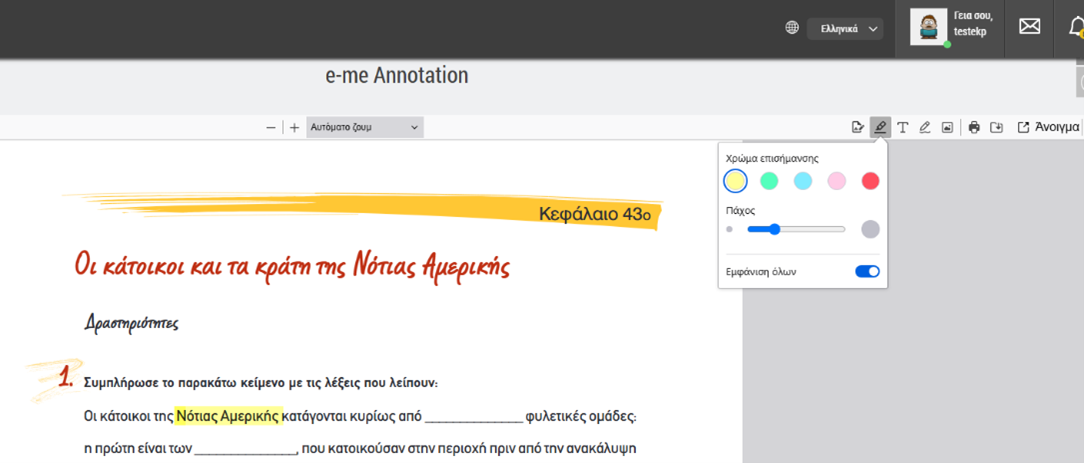The height and width of the screenshot is (463, 1084).
Task: Toggle the Εμφάνιση όλων switch
Action: (x=867, y=272)
